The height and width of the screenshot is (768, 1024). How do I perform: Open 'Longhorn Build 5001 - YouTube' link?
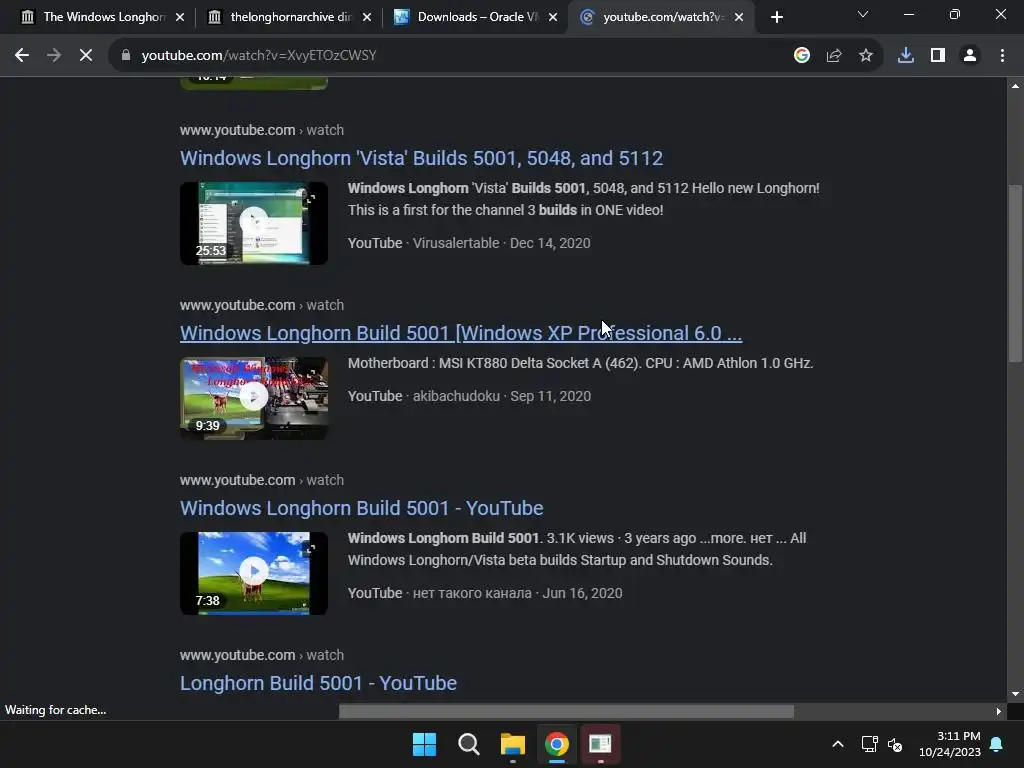[x=318, y=683]
